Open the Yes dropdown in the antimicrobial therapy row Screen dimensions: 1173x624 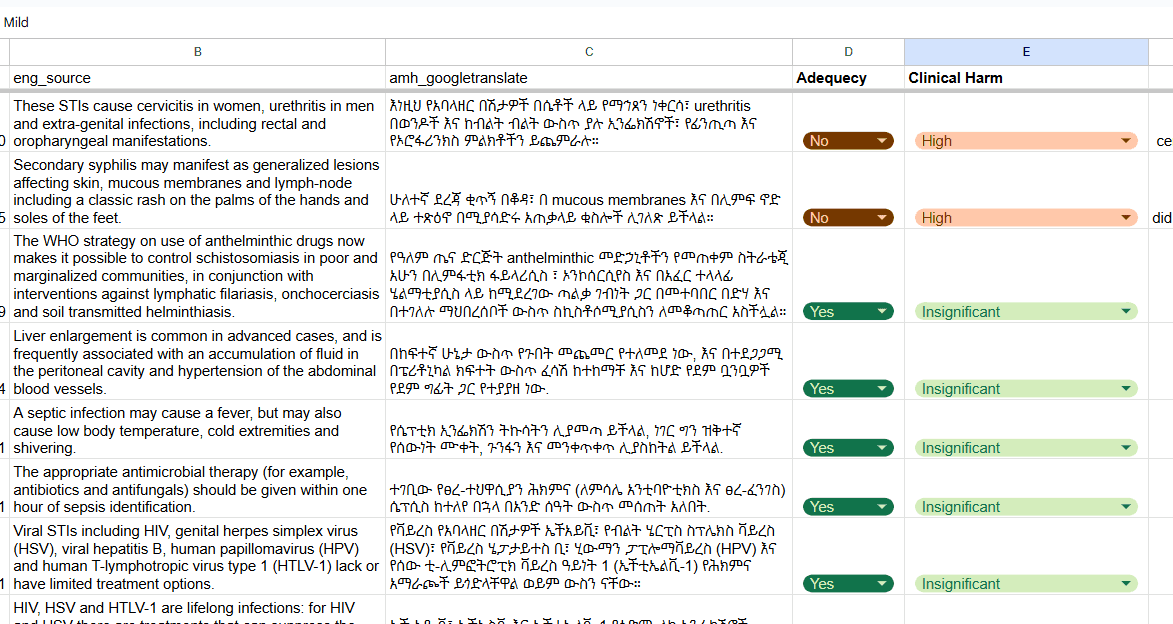847,507
